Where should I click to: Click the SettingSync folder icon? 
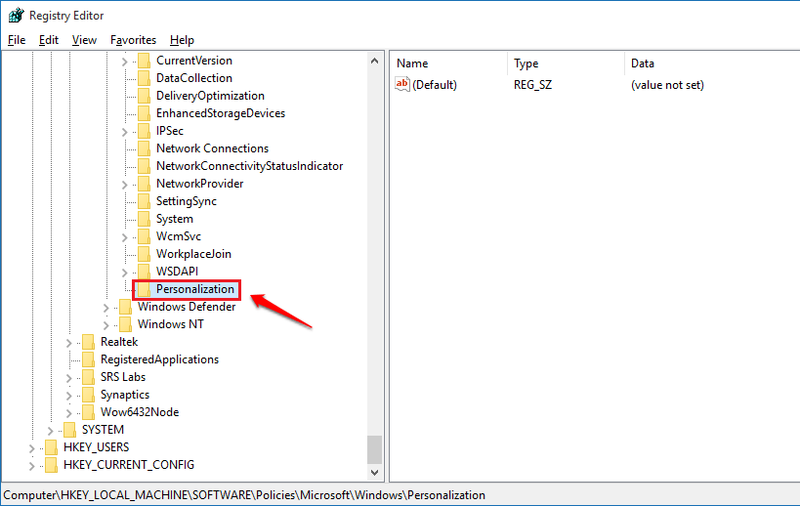pyautogui.click(x=144, y=201)
